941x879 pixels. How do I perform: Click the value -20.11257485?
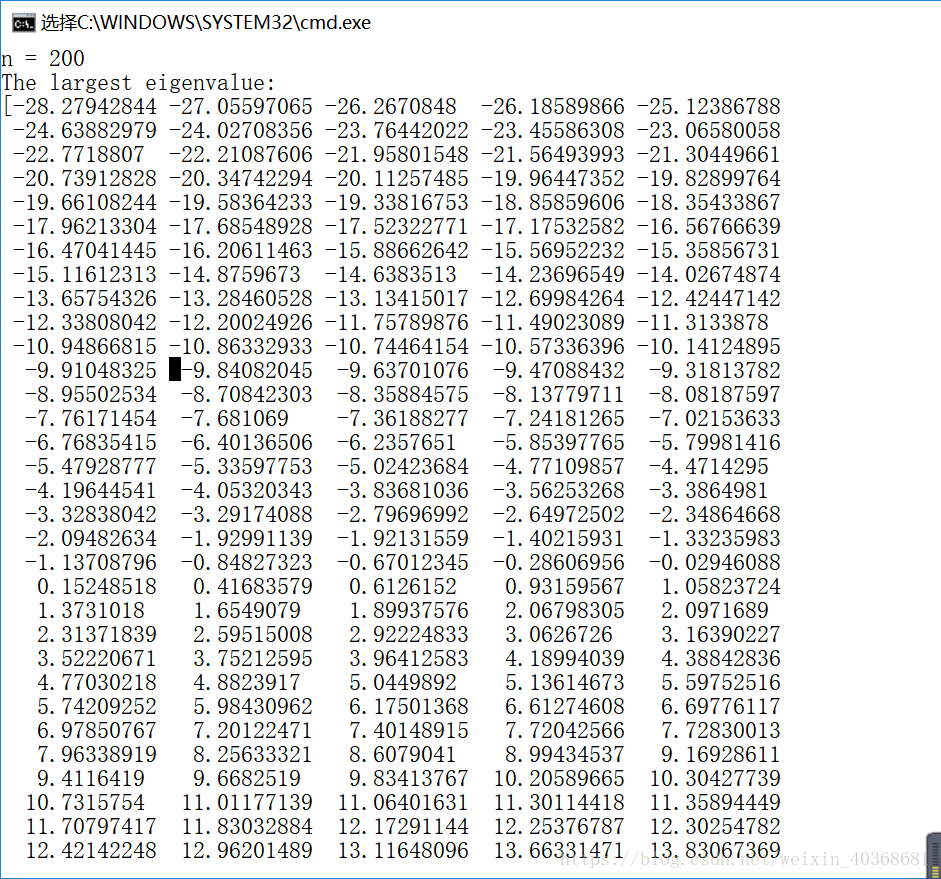(397, 179)
